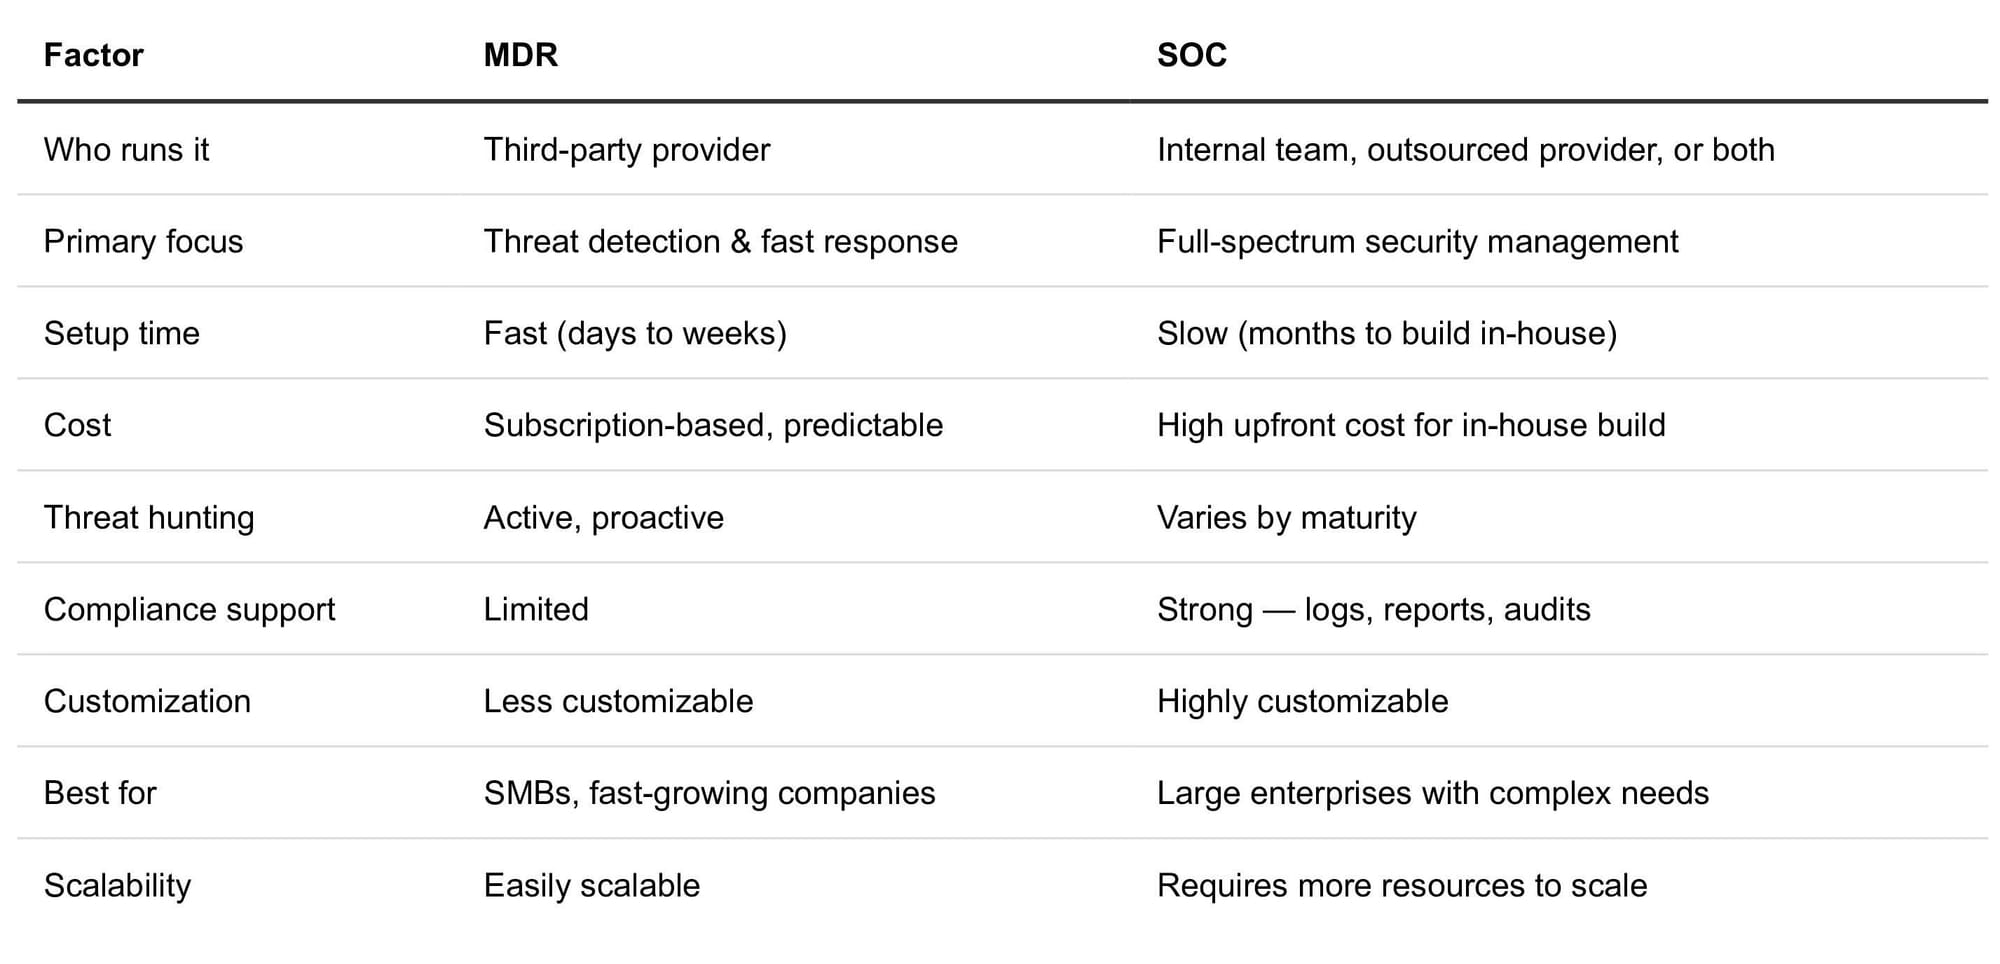Image resolution: width=2000 pixels, height=964 pixels.
Task: Click the MDR column header
Action: point(520,55)
